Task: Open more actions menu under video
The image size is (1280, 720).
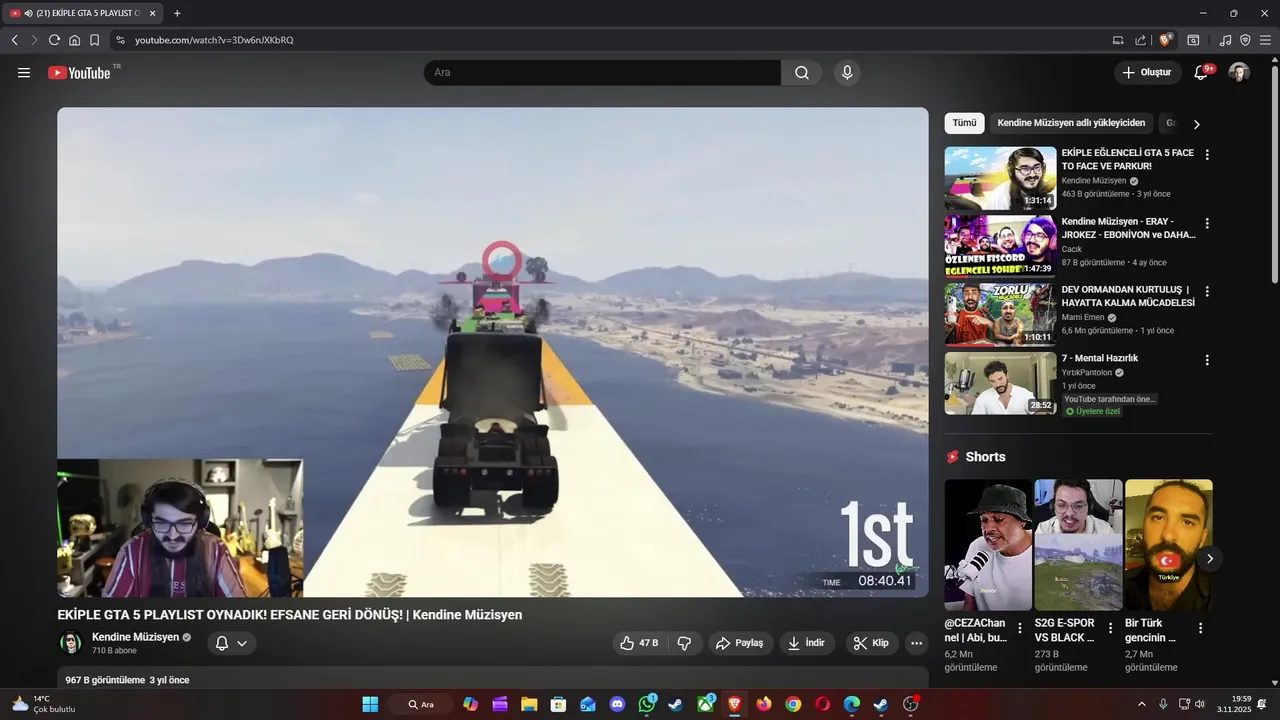Action: [916, 643]
